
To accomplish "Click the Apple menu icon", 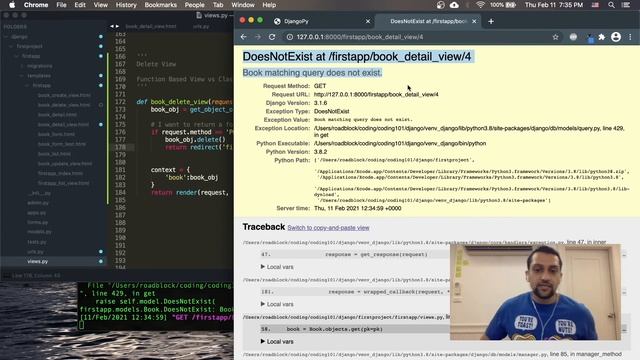I will point(12,5).
